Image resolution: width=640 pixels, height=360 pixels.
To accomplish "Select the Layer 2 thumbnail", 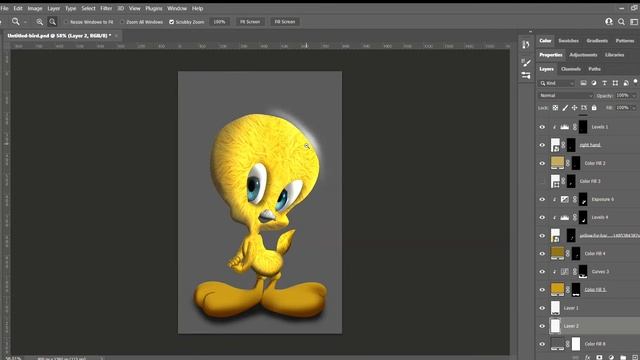I will point(555,326).
